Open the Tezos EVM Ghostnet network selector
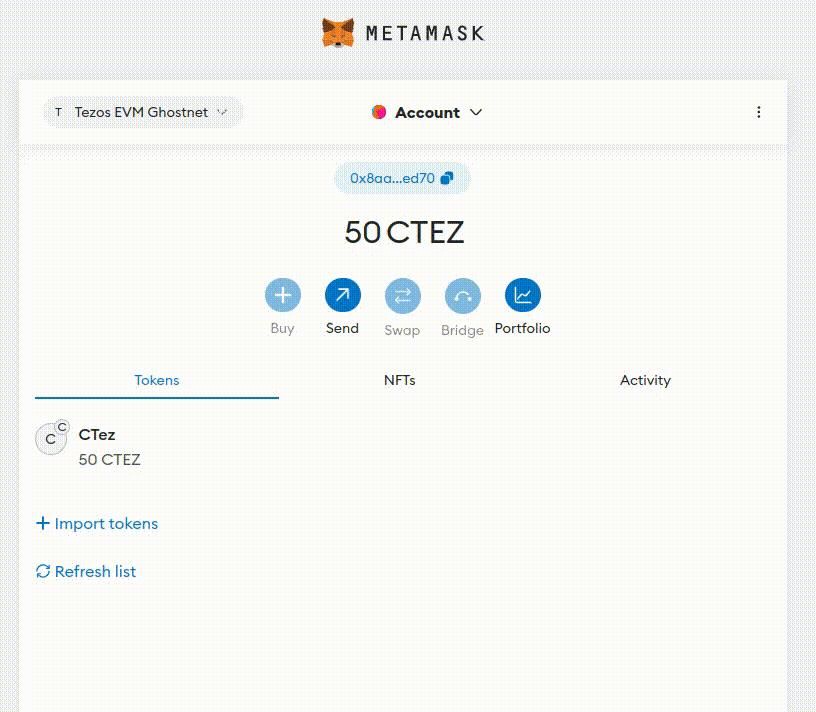 140,112
